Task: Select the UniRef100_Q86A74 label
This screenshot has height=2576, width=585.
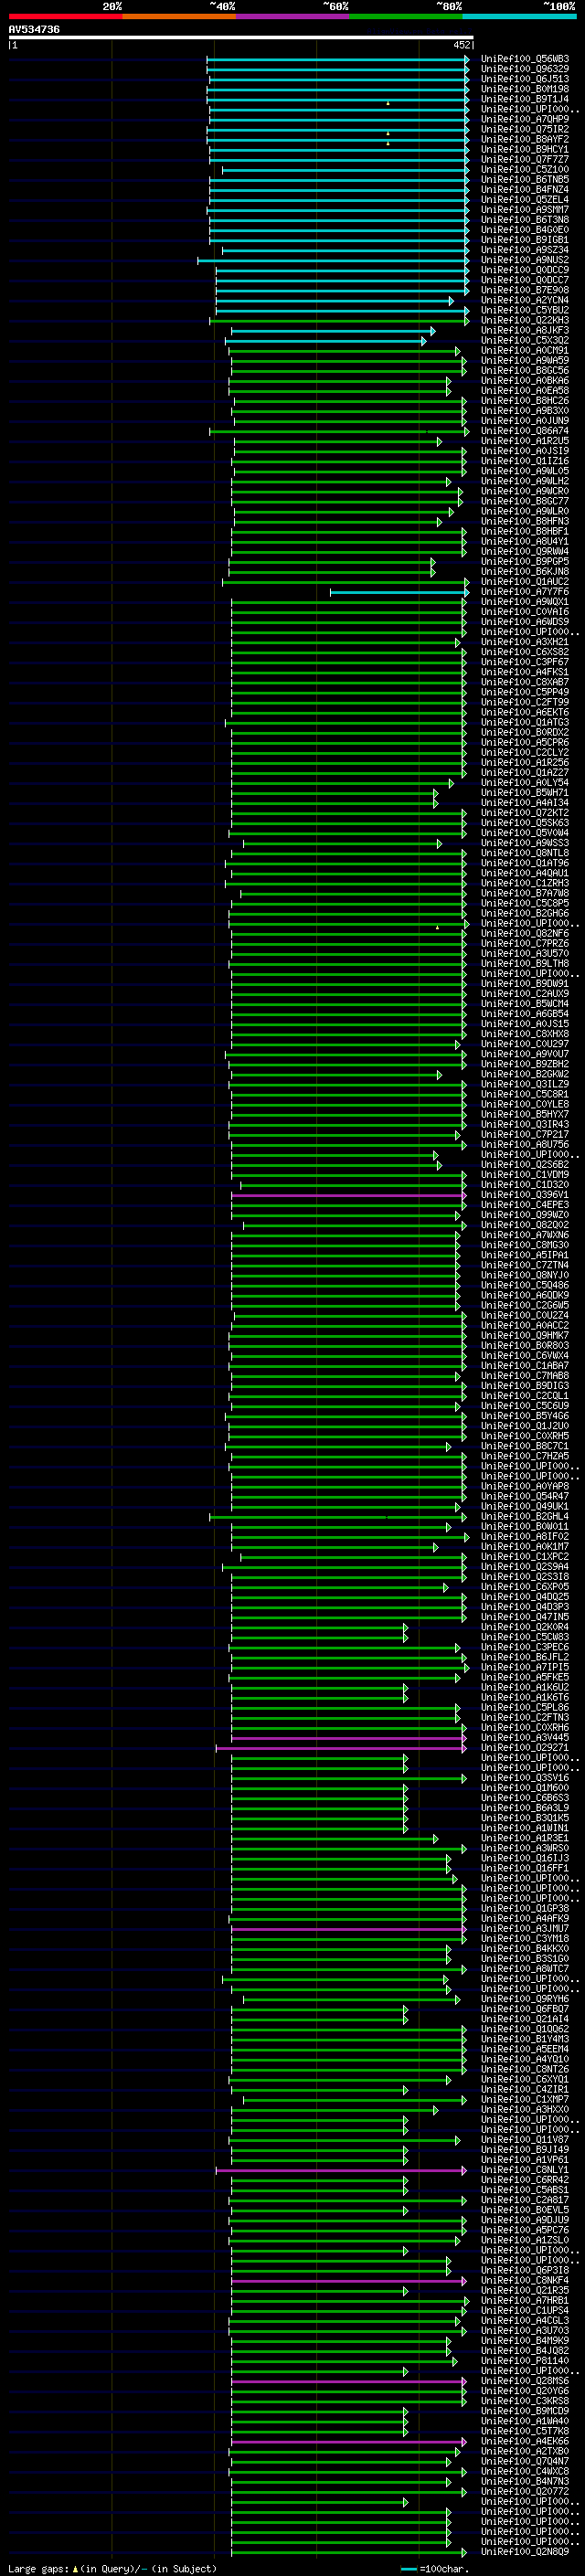Action: [x=525, y=431]
